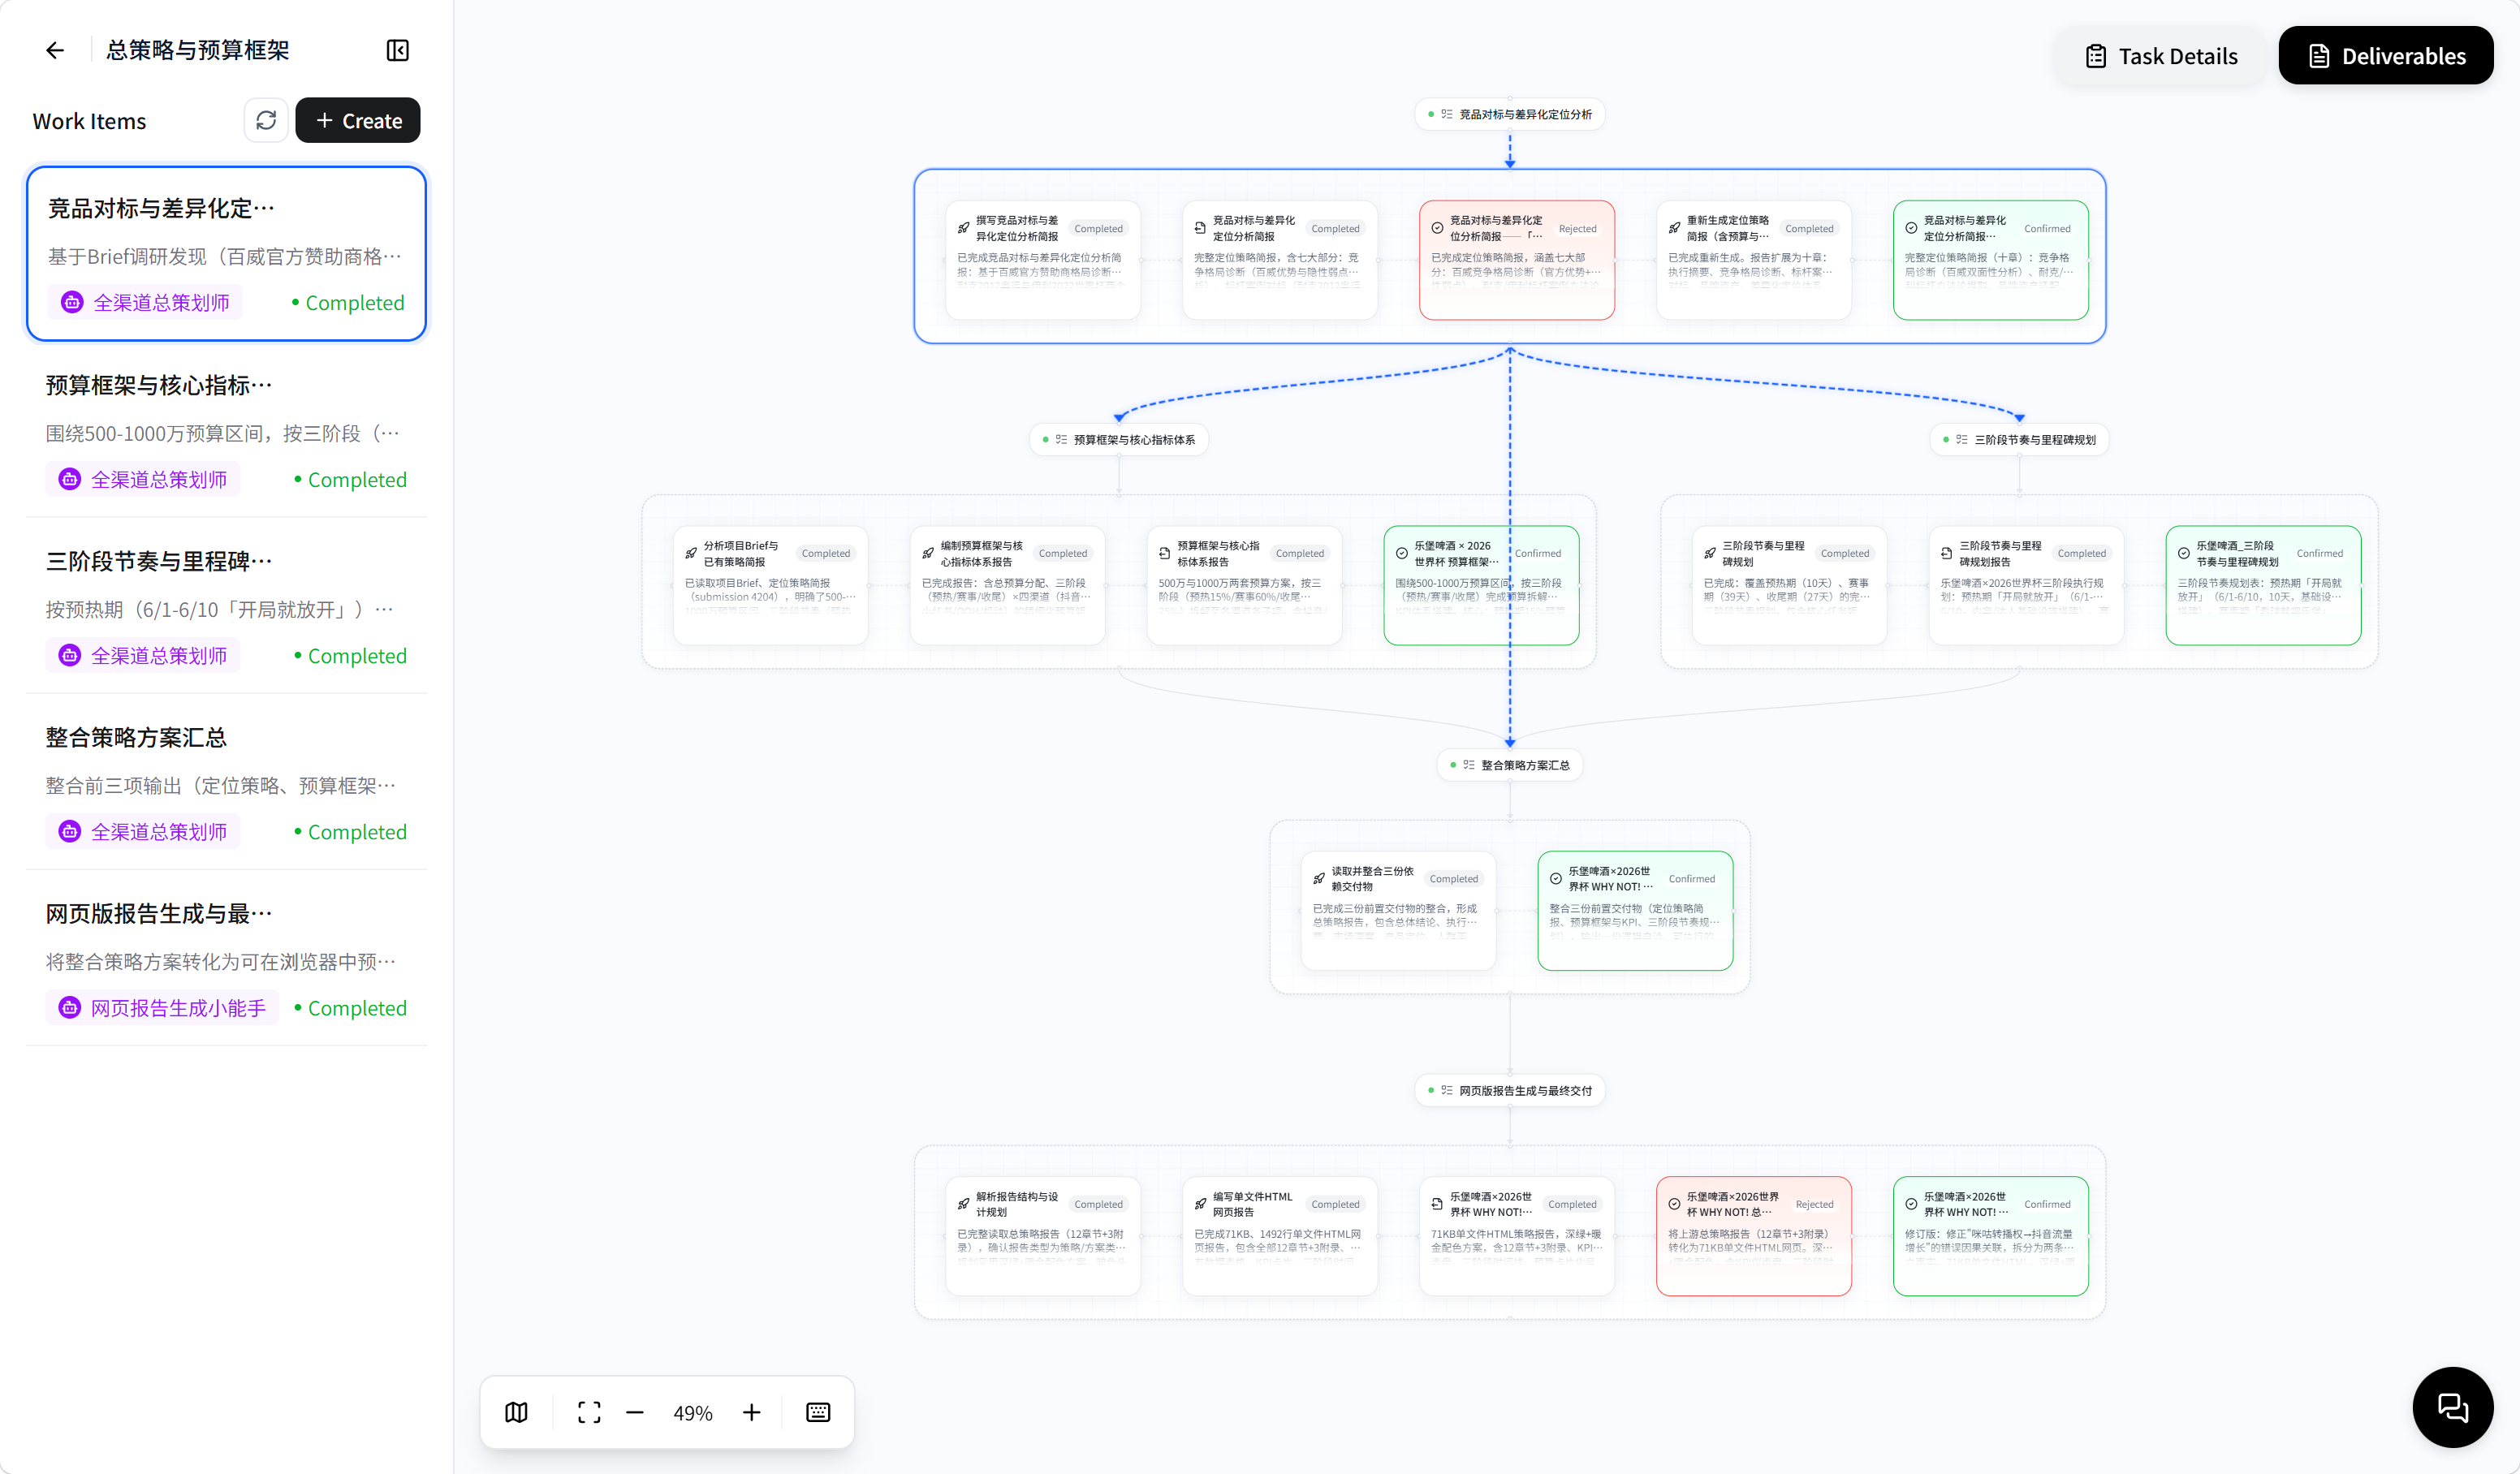Click Completed status of 三阶段节奏与里程碑 work item
Image resolution: width=2520 pixels, height=1474 pixels.
pyautogui.click(x=351, y=656)
